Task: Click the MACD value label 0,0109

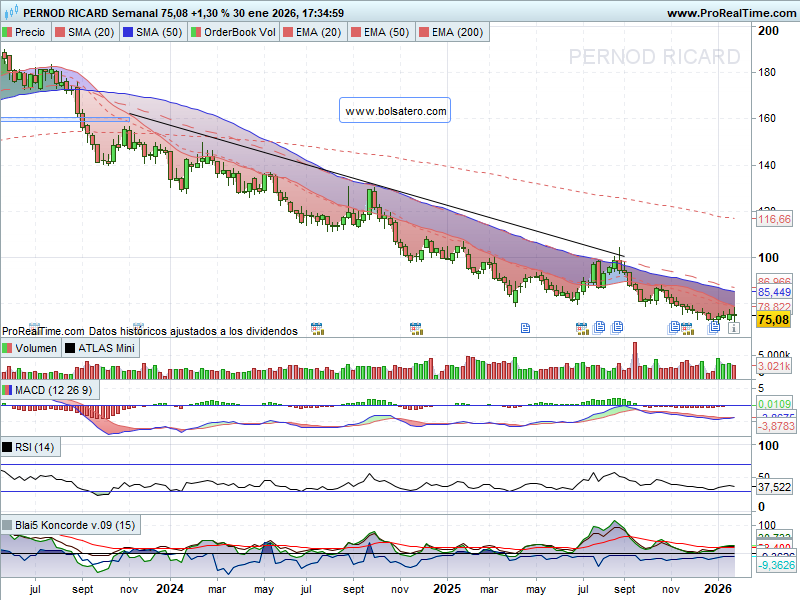Action: tap(774, 404)
